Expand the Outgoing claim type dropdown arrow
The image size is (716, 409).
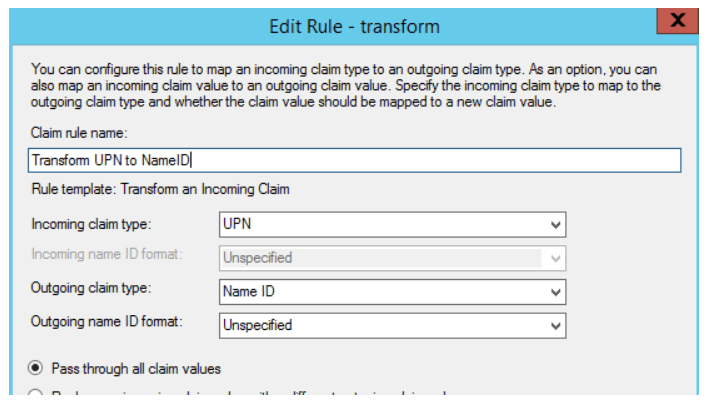557,292
